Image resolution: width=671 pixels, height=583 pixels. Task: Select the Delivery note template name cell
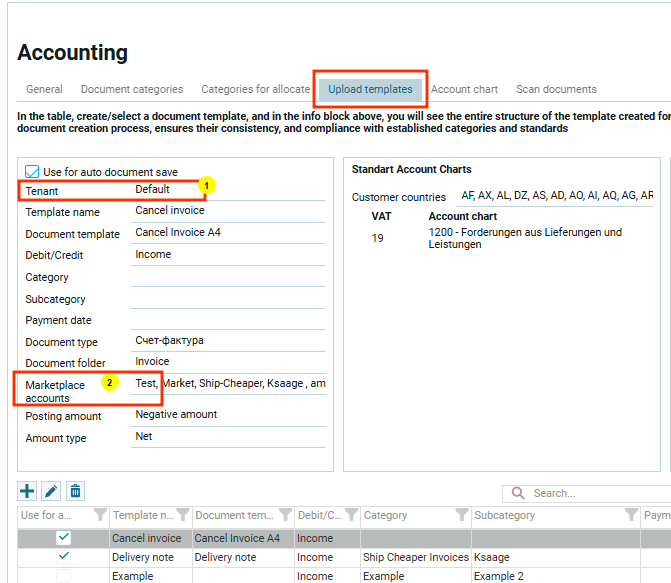click(148, 557)
